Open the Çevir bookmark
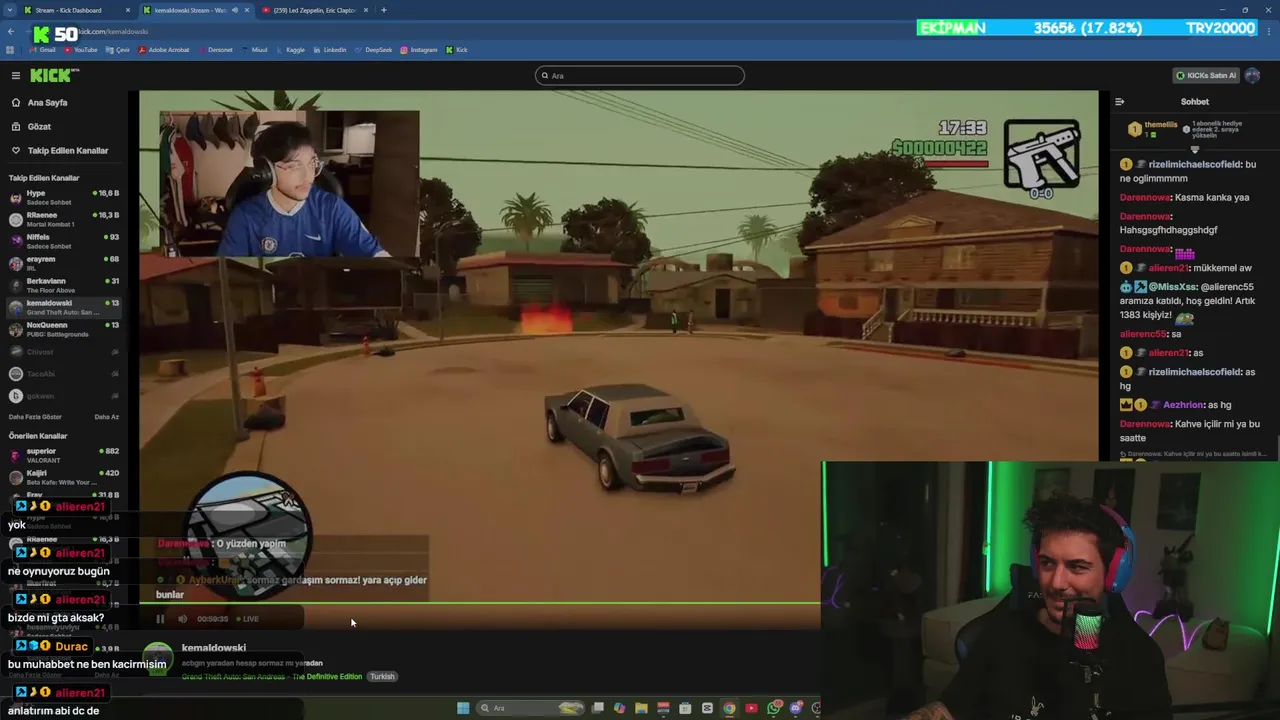The width and height of the screenshot is (1280, 720). (x=118, y=50)
